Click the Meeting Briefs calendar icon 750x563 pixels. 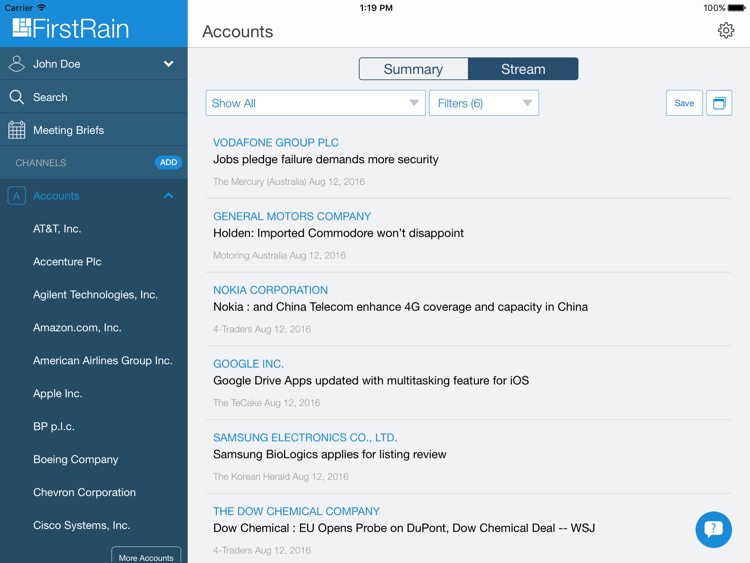[16, 130]
